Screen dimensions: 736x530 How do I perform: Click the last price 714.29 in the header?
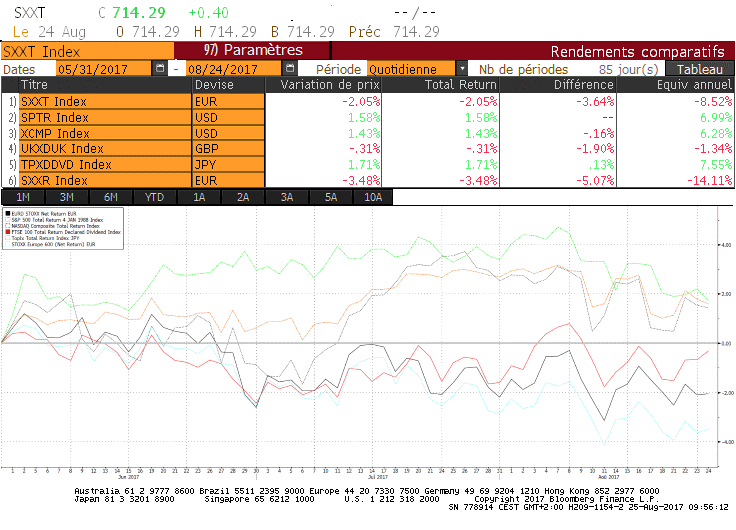[x=139, y=13]
